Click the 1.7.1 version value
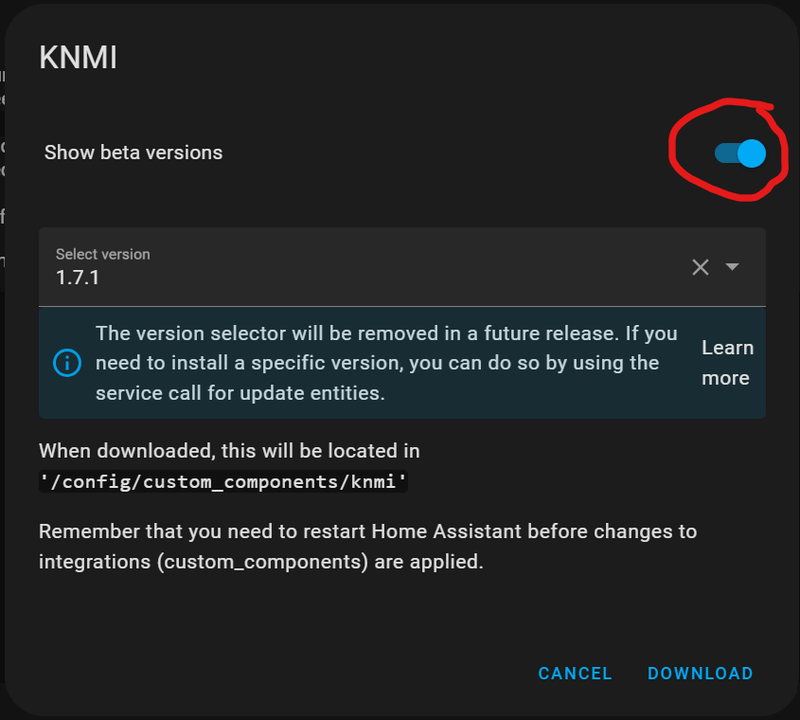800x720 pixels. pos(77,278)
